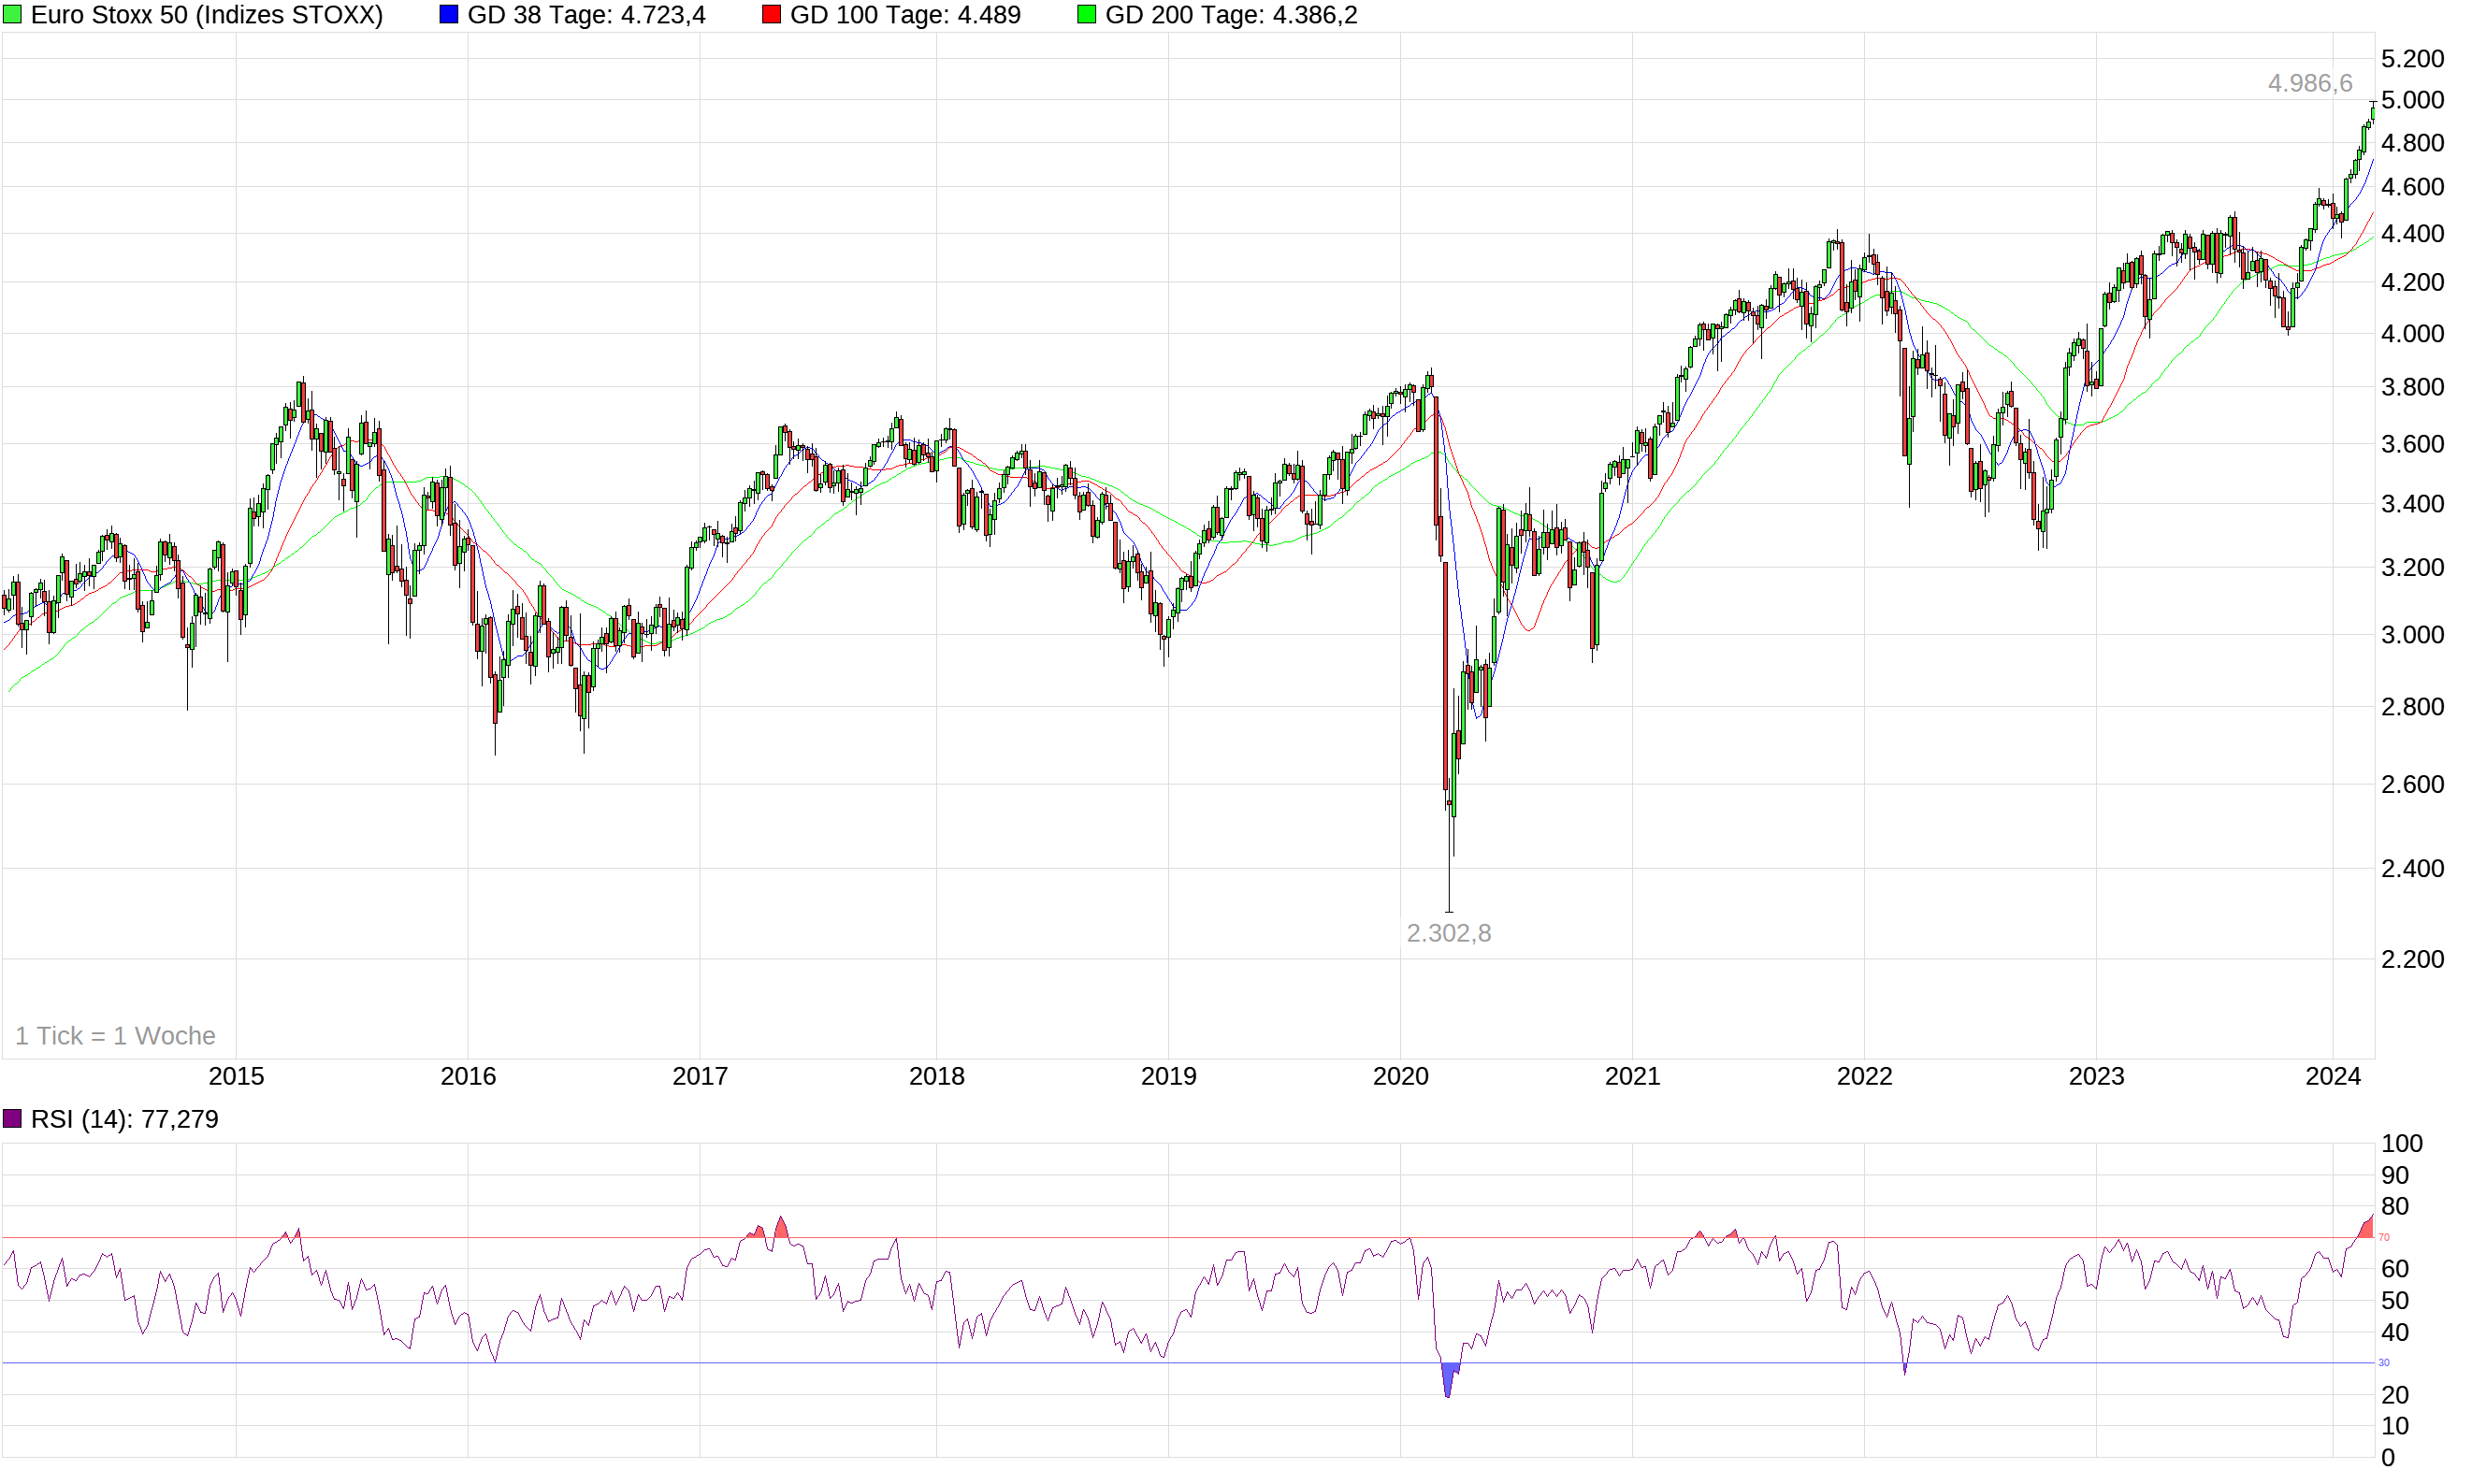Click the RSI axis label 40
The image size is (2472, 1484).
point(2395,1332)
